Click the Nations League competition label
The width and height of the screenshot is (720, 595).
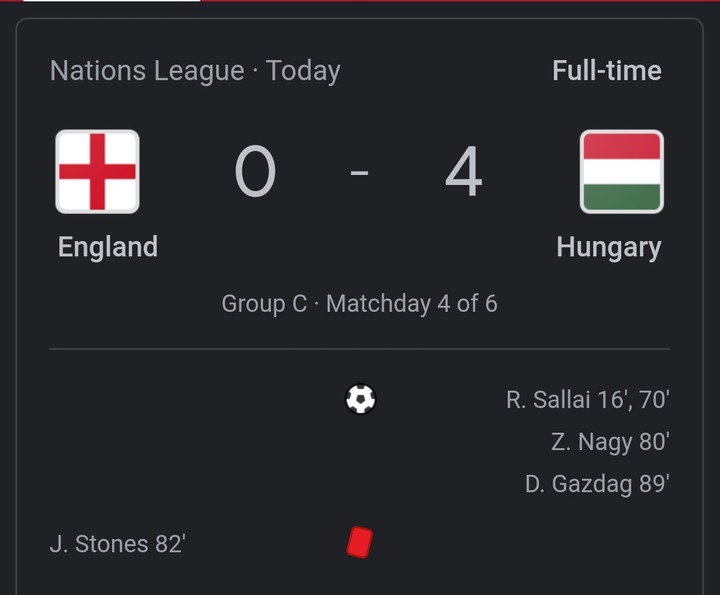147,71
